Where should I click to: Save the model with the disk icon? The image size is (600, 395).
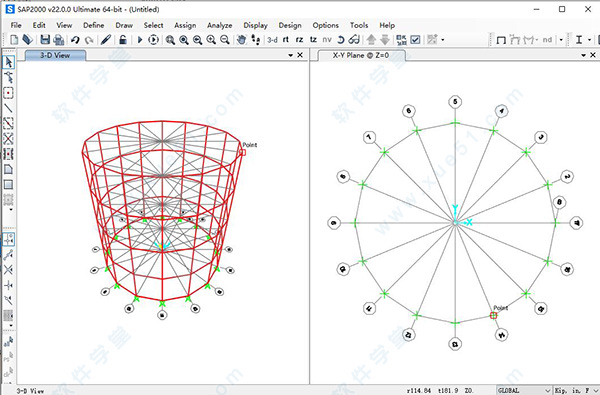[x=45, y=39]
